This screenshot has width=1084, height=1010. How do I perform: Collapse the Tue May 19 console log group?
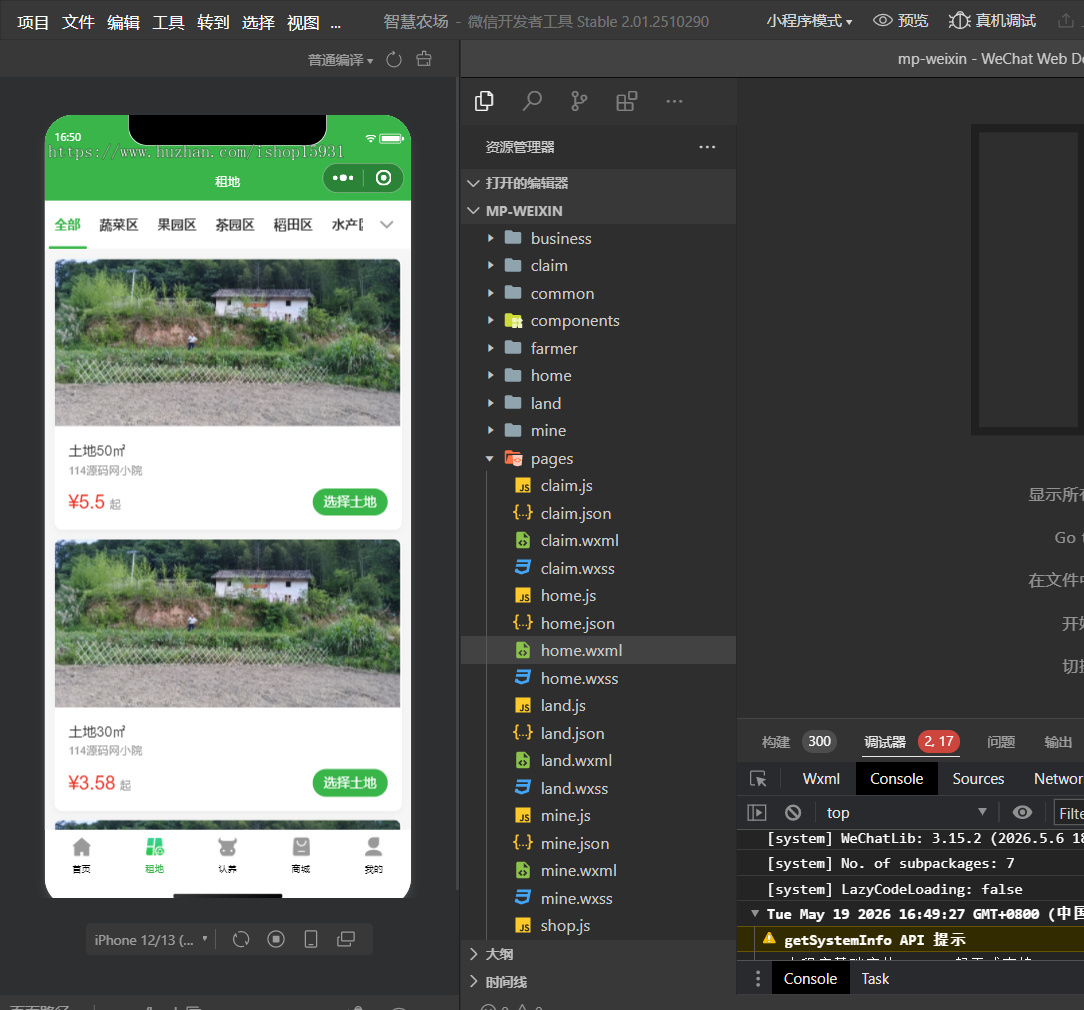[x=755, y=913]
